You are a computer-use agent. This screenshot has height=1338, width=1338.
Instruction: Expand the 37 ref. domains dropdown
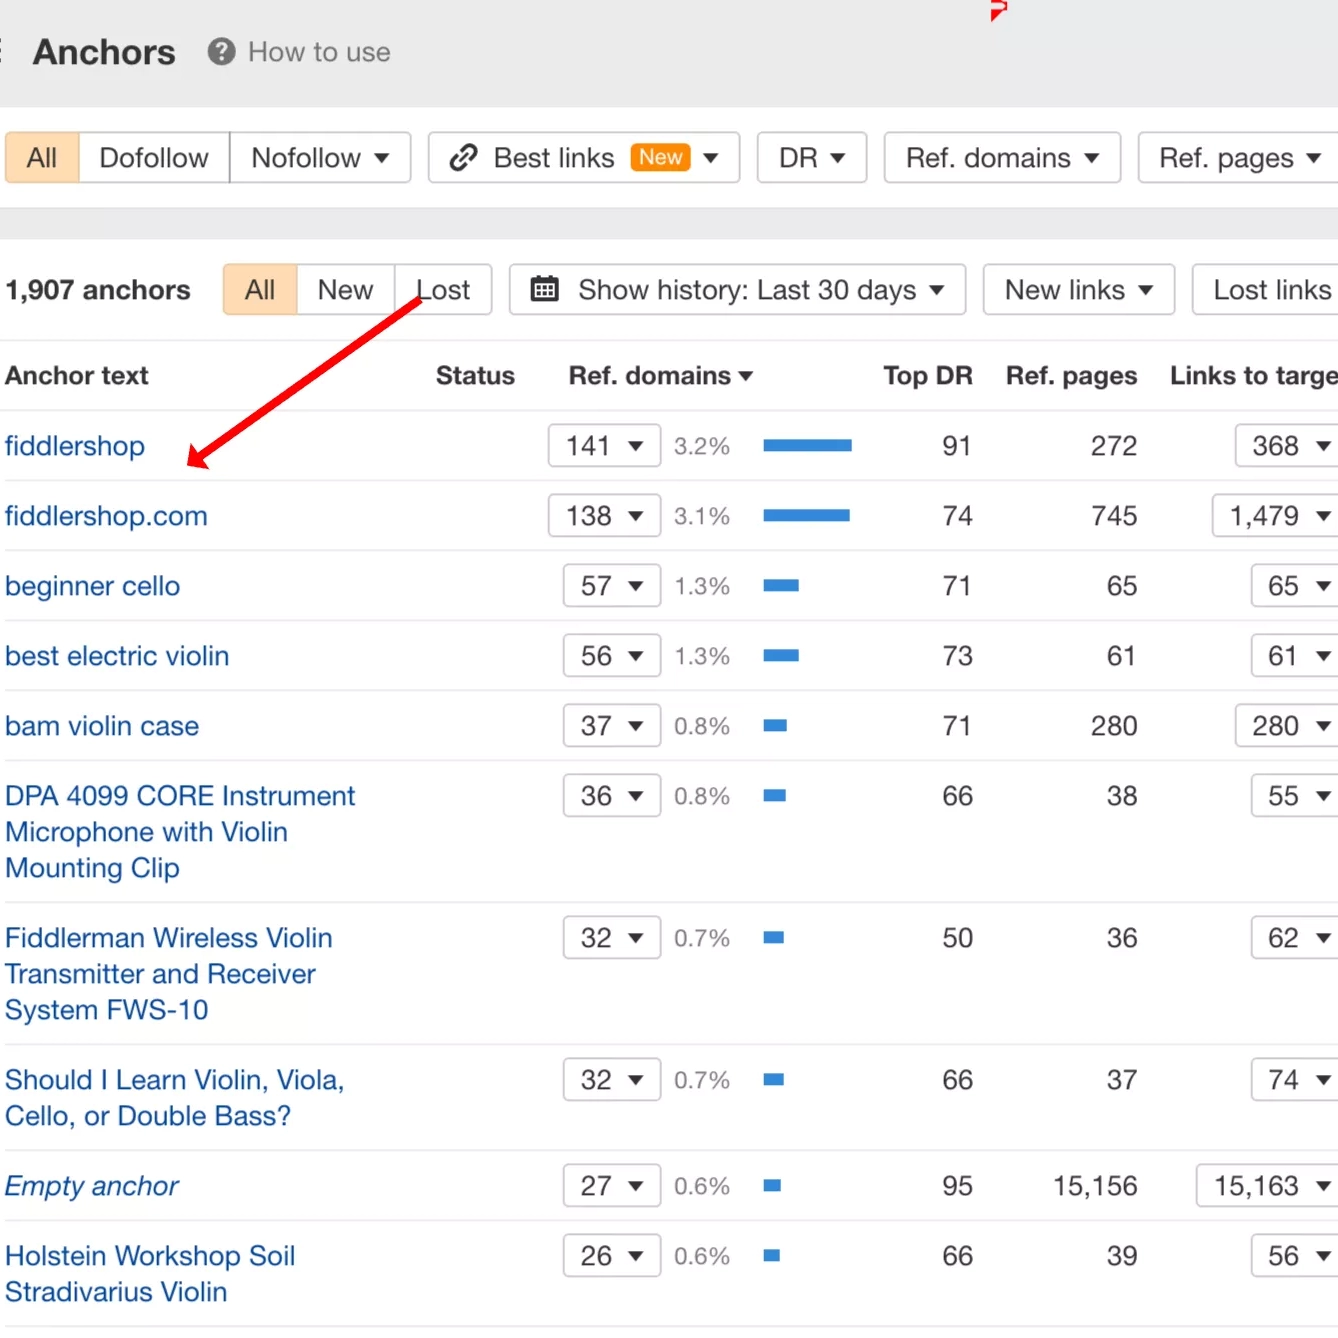click(612, 726)
